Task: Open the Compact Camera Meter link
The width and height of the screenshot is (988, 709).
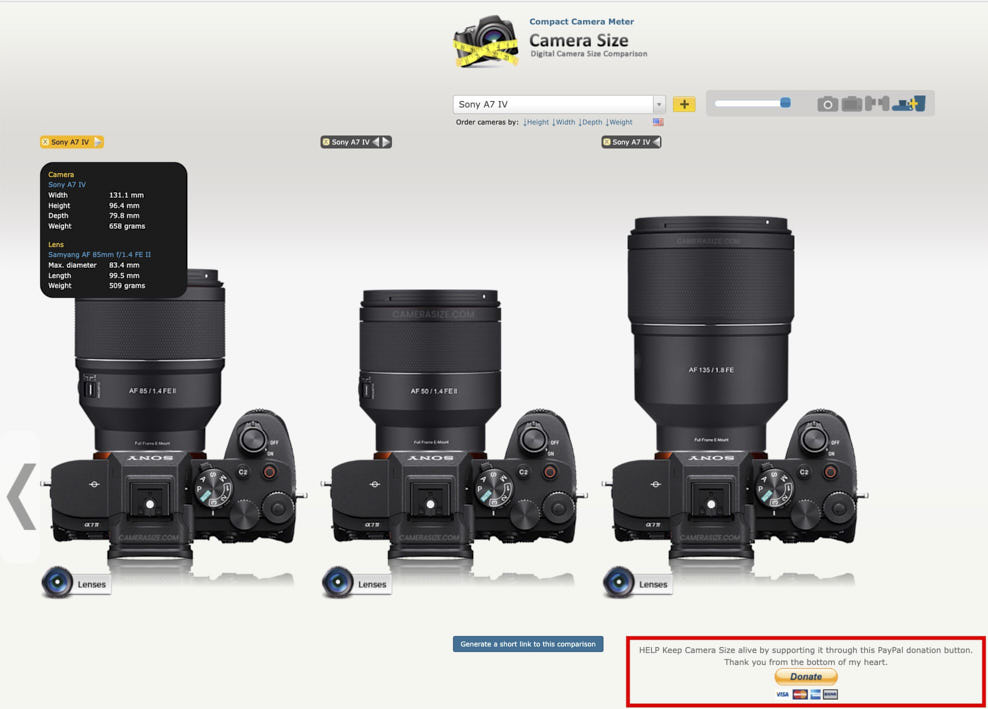Action: coord(582,21)
